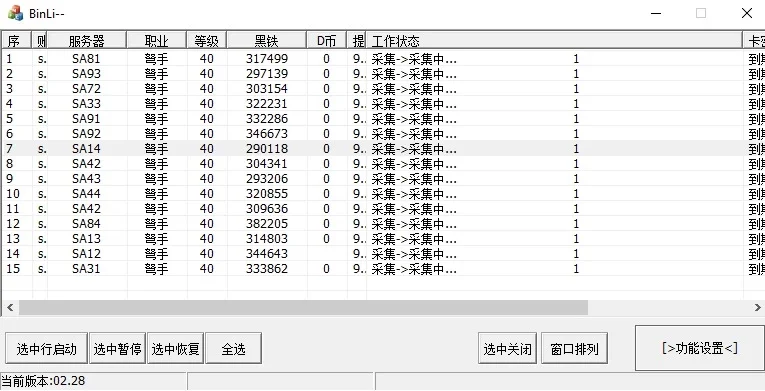
Task: Click the 黑铁 value 332286
Action: click(x=267, y=119)
